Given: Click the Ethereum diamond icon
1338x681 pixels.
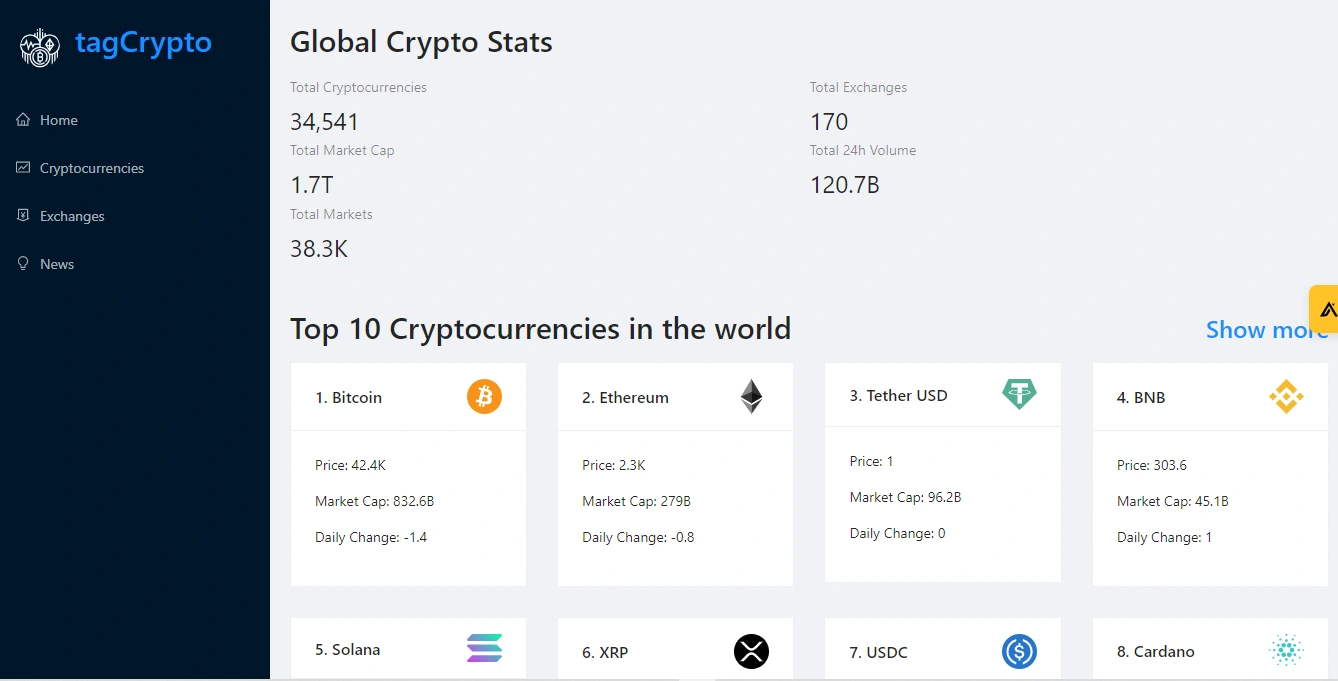Looking at the screenshot, I should 751,397.
